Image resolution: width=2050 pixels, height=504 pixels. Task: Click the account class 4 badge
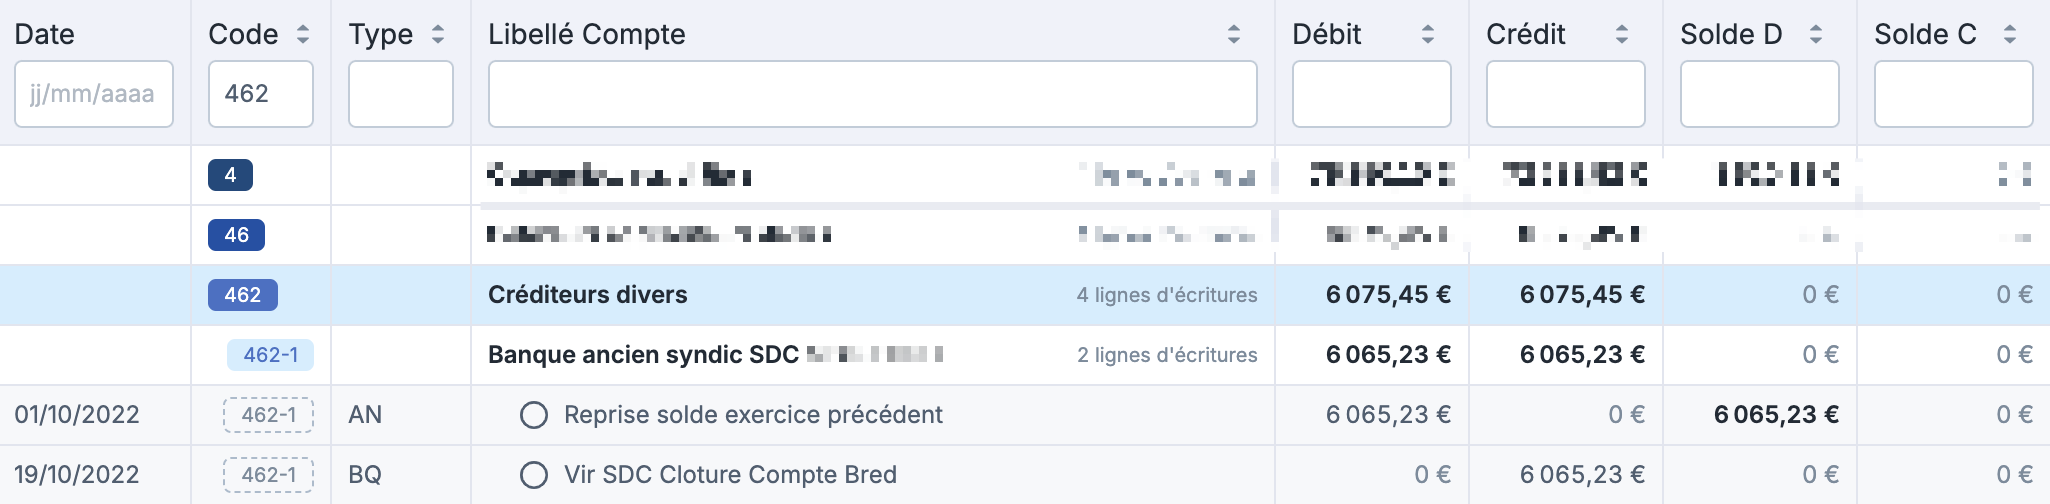[230, 175]
